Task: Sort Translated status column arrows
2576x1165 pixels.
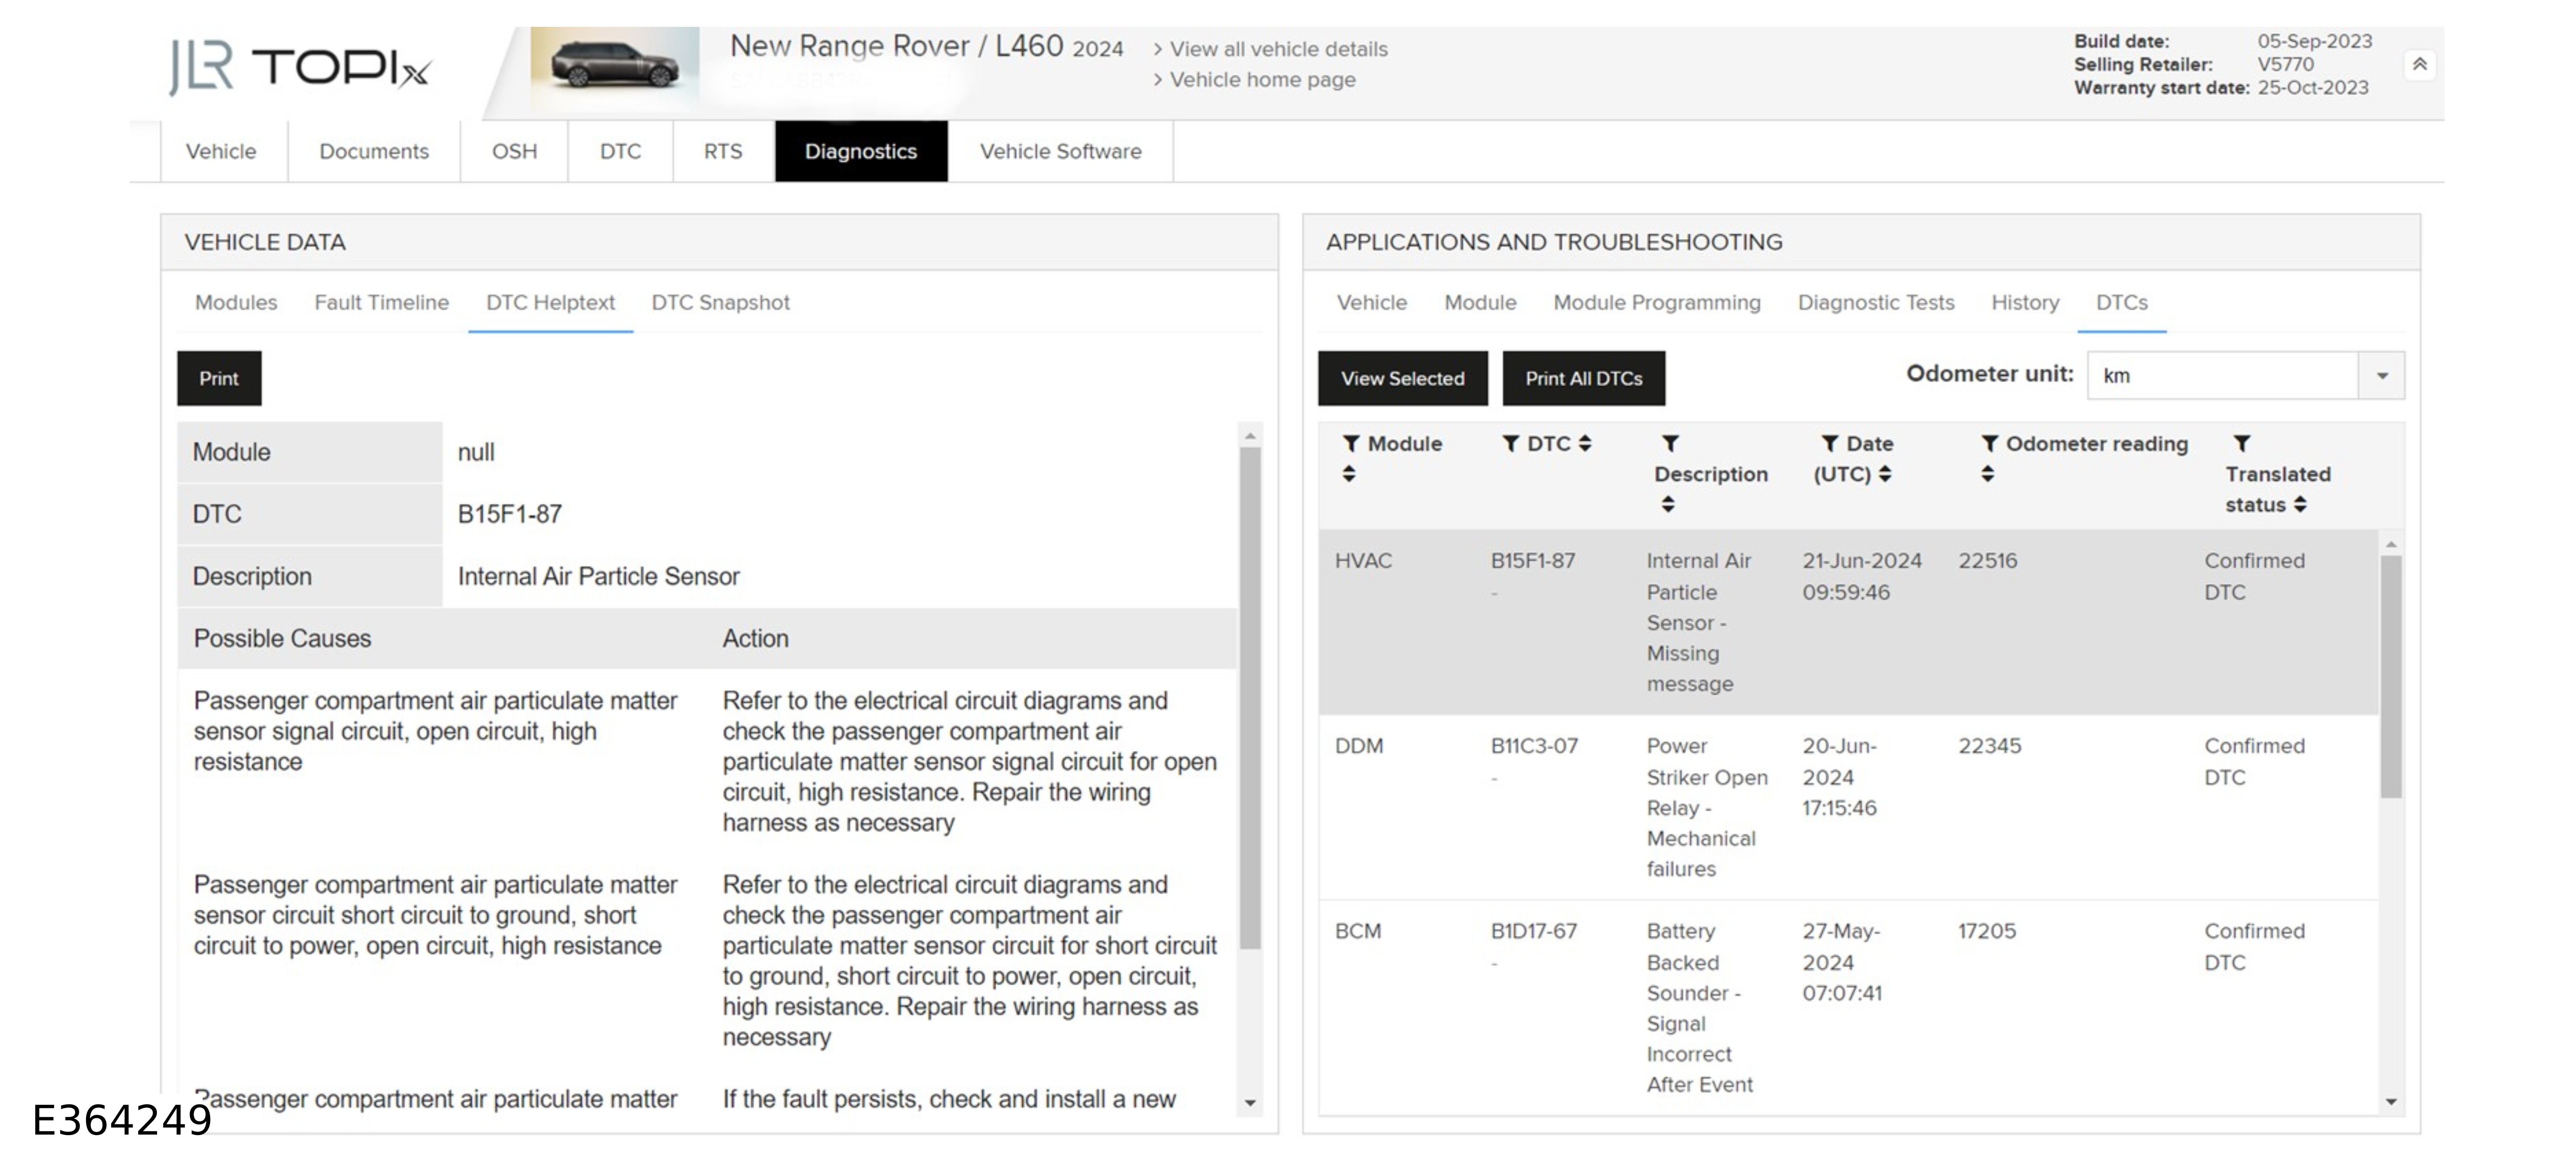Action: 2300,504
